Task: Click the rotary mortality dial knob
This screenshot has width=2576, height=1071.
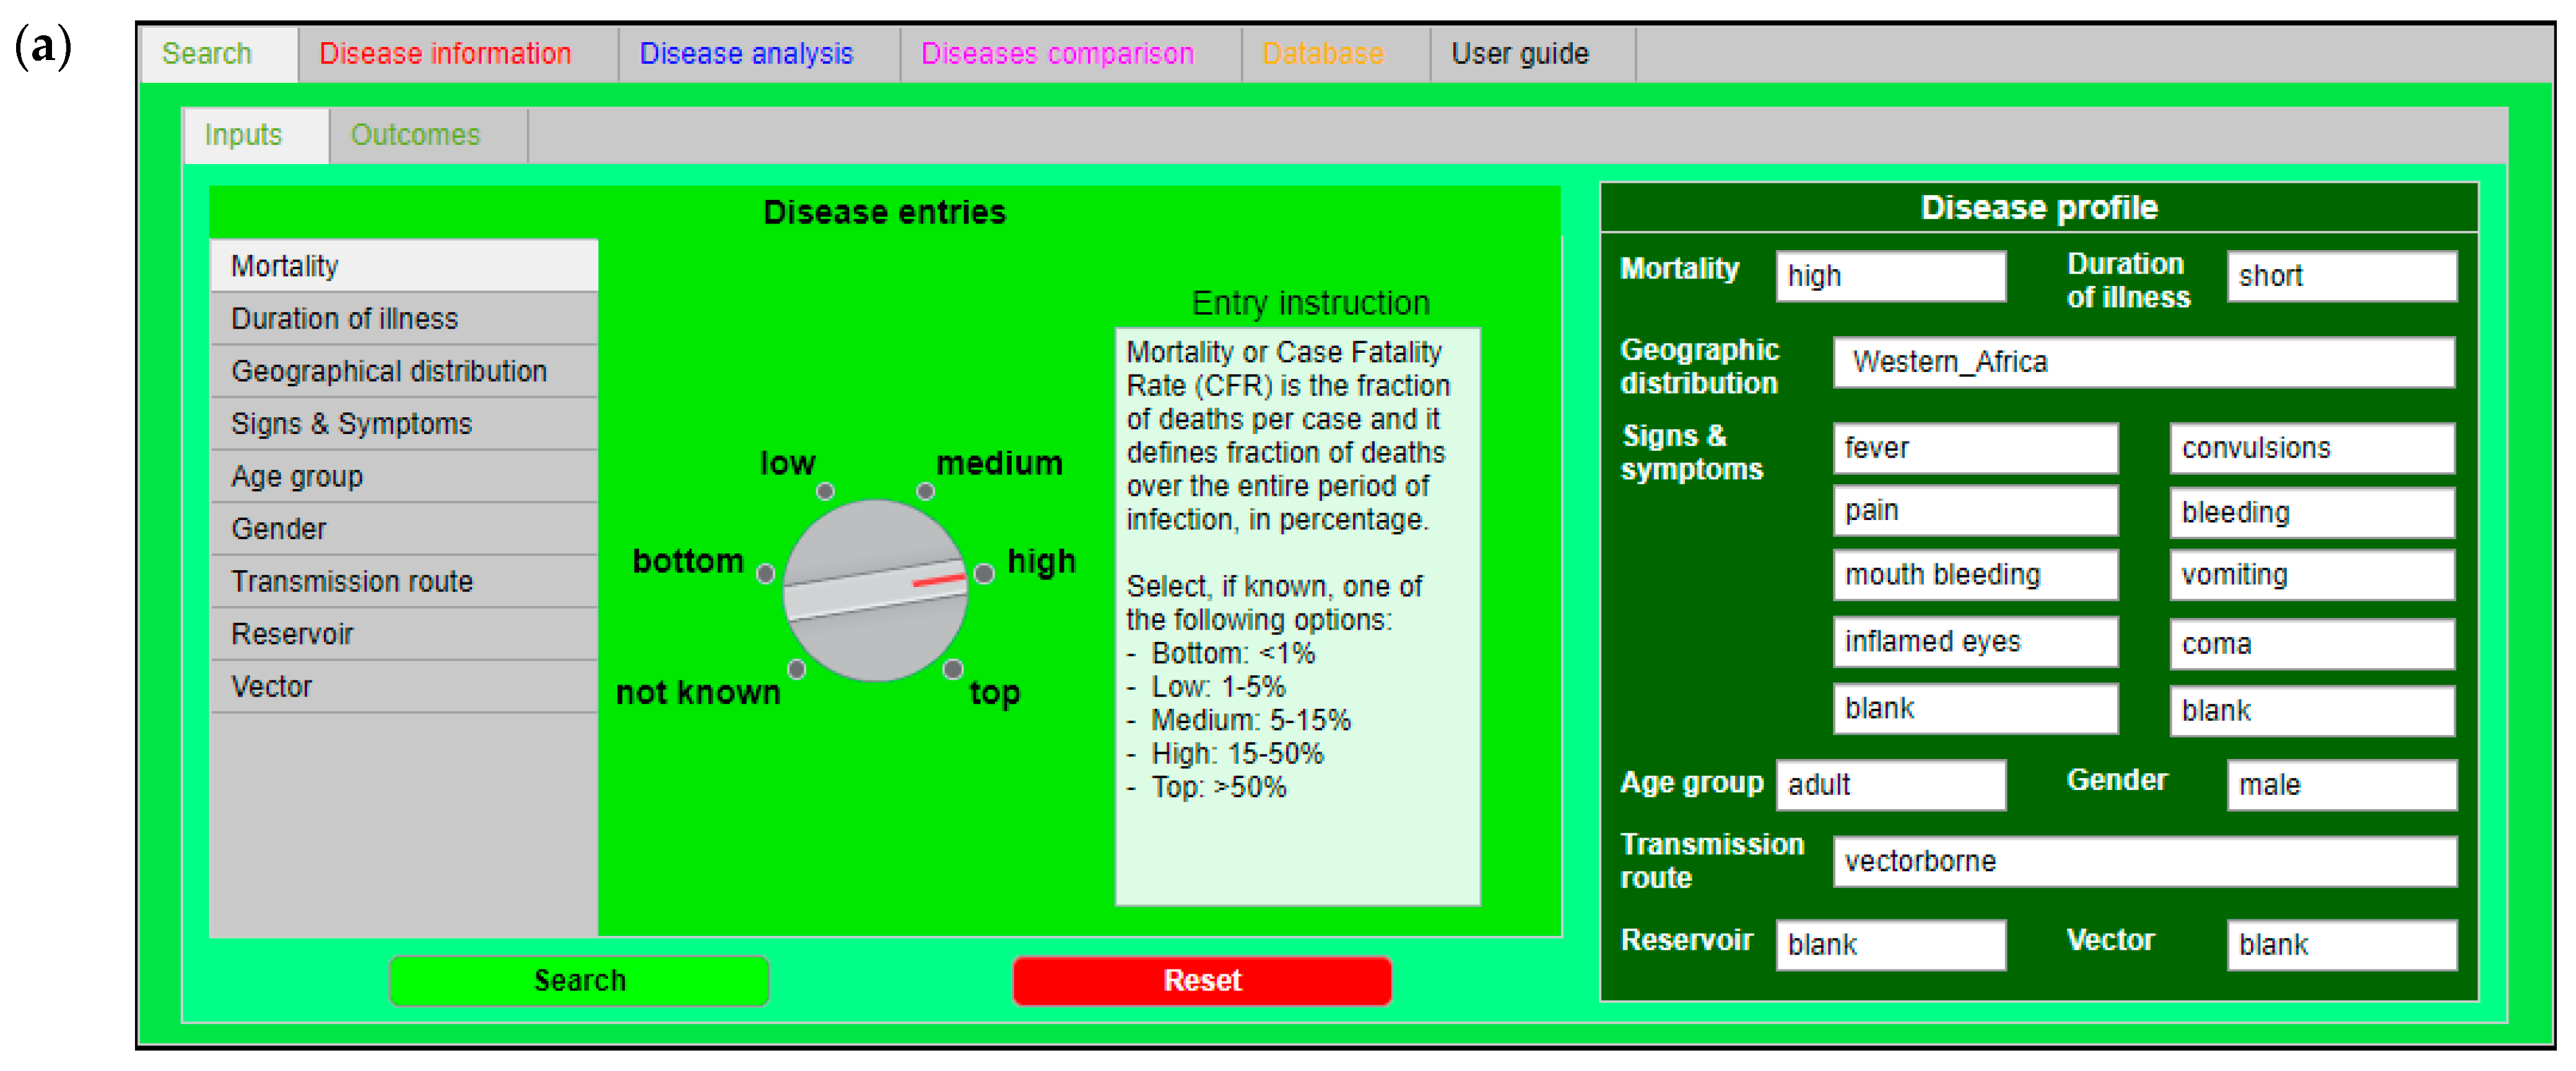Action: (875, 590)
